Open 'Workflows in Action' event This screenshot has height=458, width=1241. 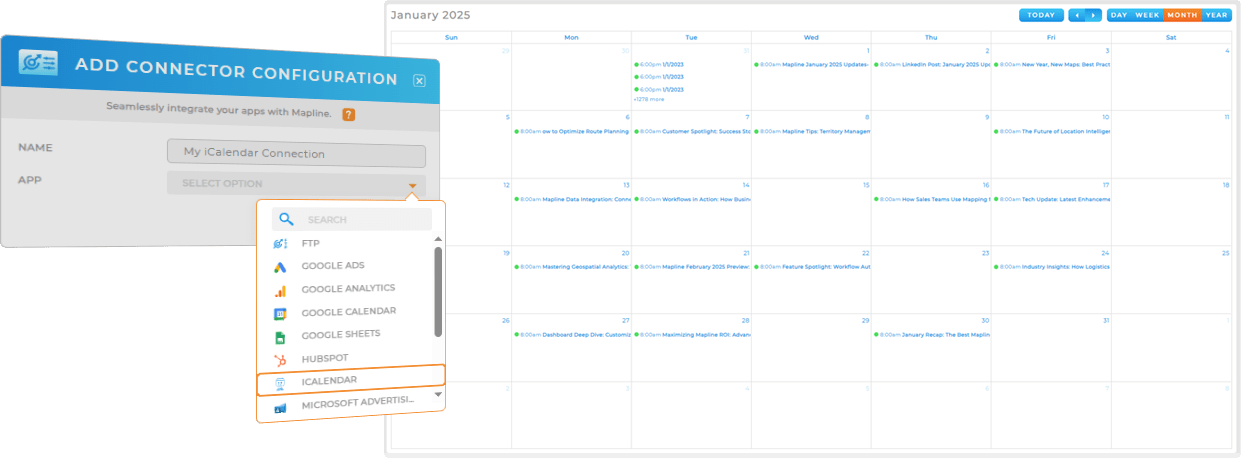pos(691,199)
